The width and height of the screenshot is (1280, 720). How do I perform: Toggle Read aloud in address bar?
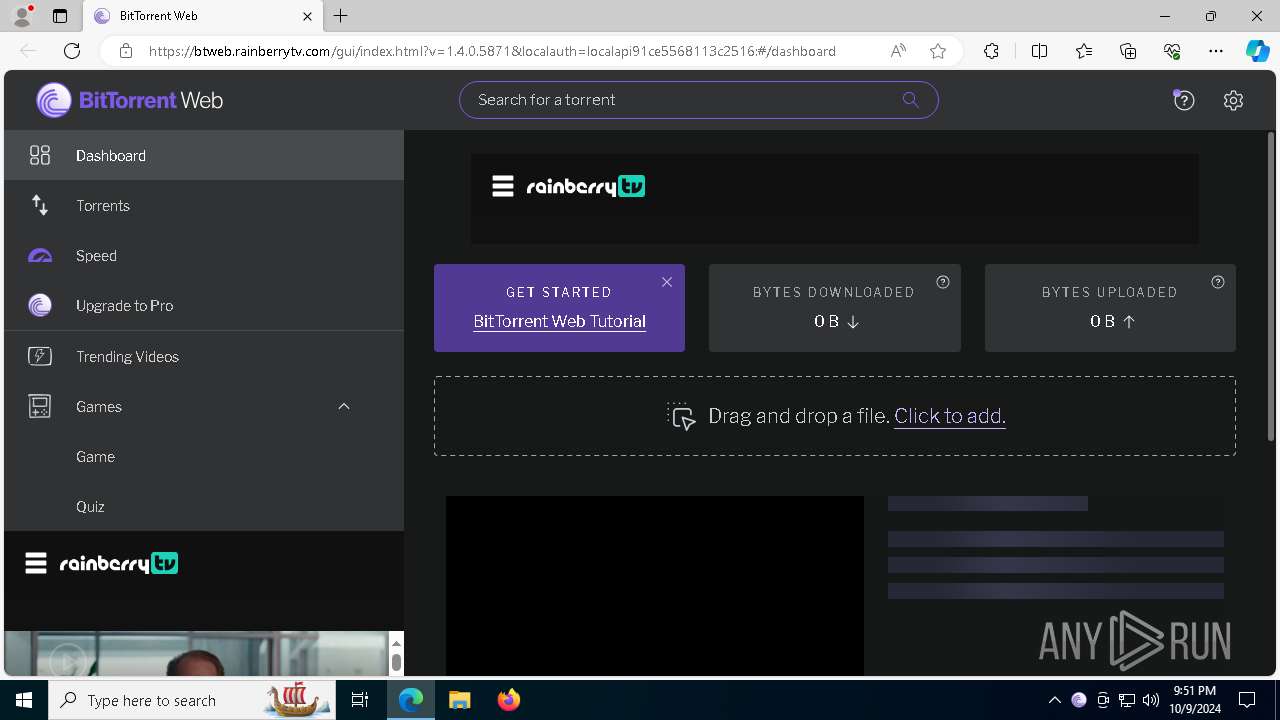point(898,51)
